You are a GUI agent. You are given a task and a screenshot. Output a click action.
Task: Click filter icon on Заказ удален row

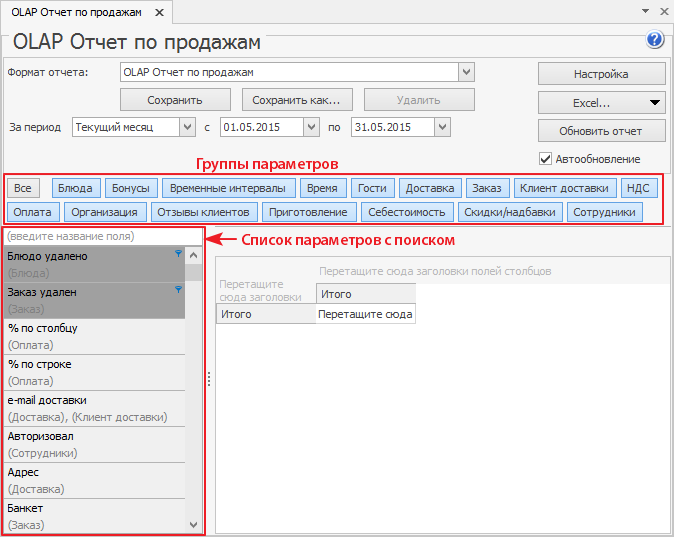click(x=179, y=290)
